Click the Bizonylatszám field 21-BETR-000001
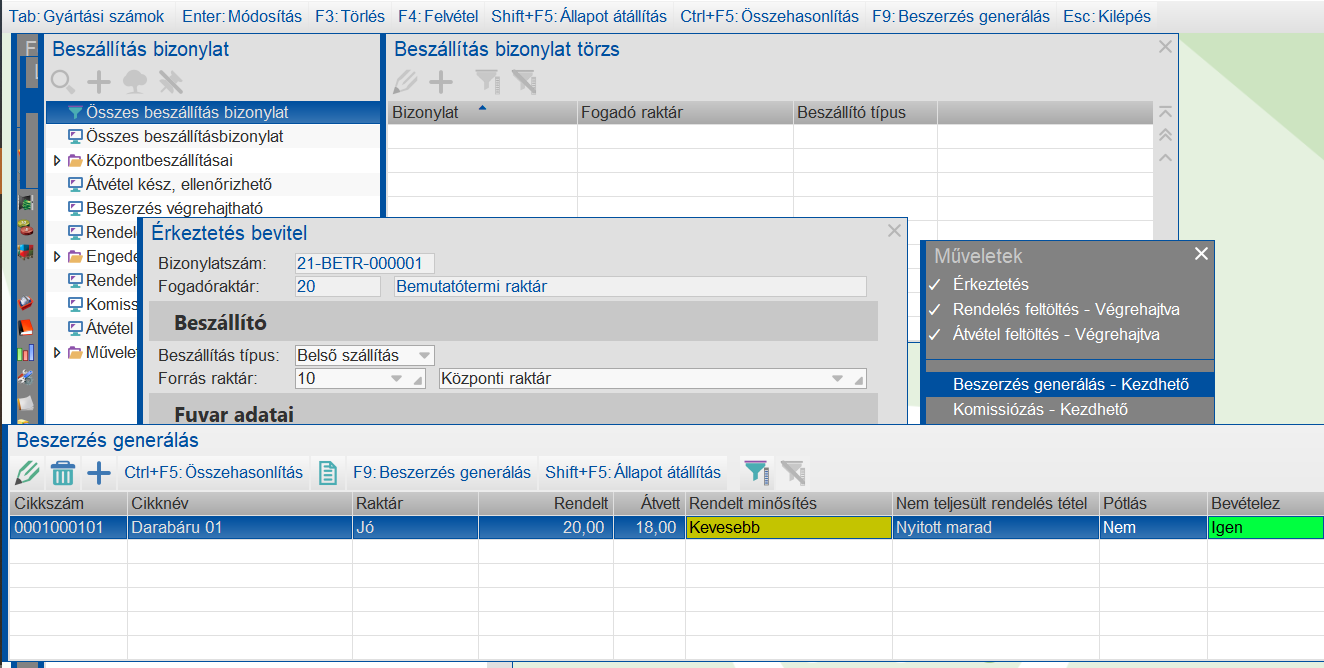Image resolution: width=1324 pixels, height=668 pixels. click(x=365, y=263)
